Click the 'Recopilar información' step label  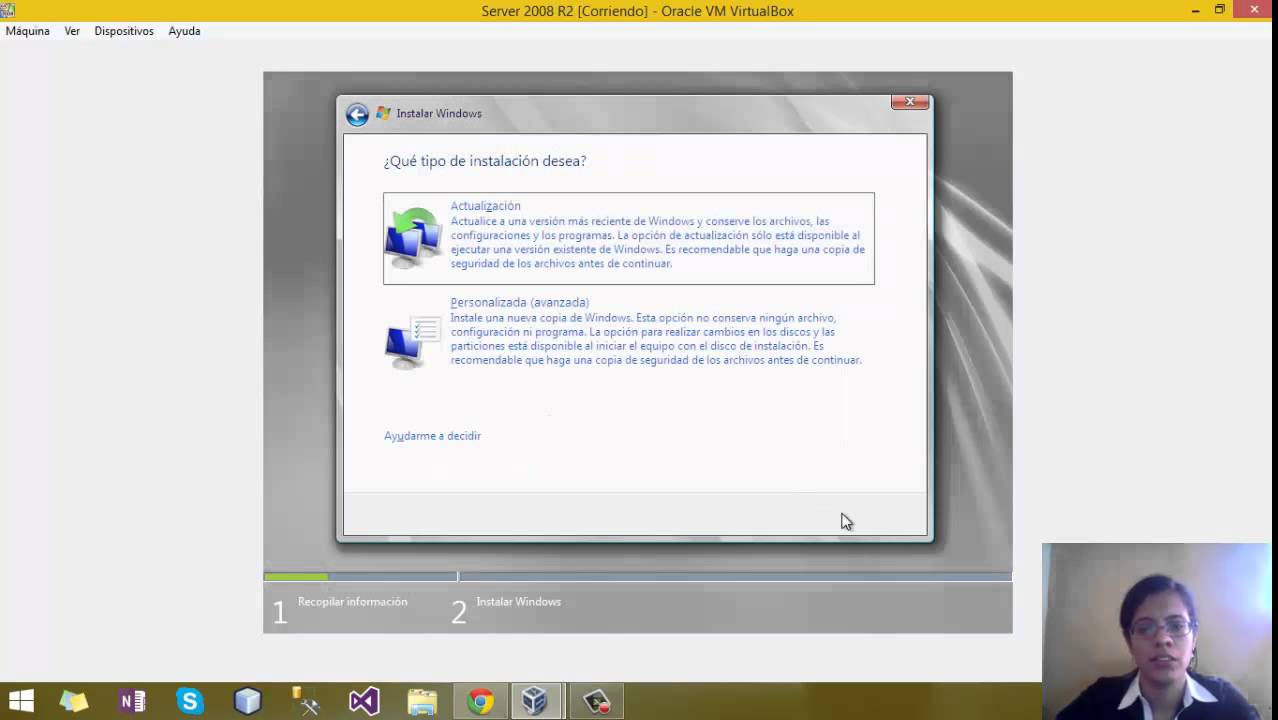coord(352,602)
